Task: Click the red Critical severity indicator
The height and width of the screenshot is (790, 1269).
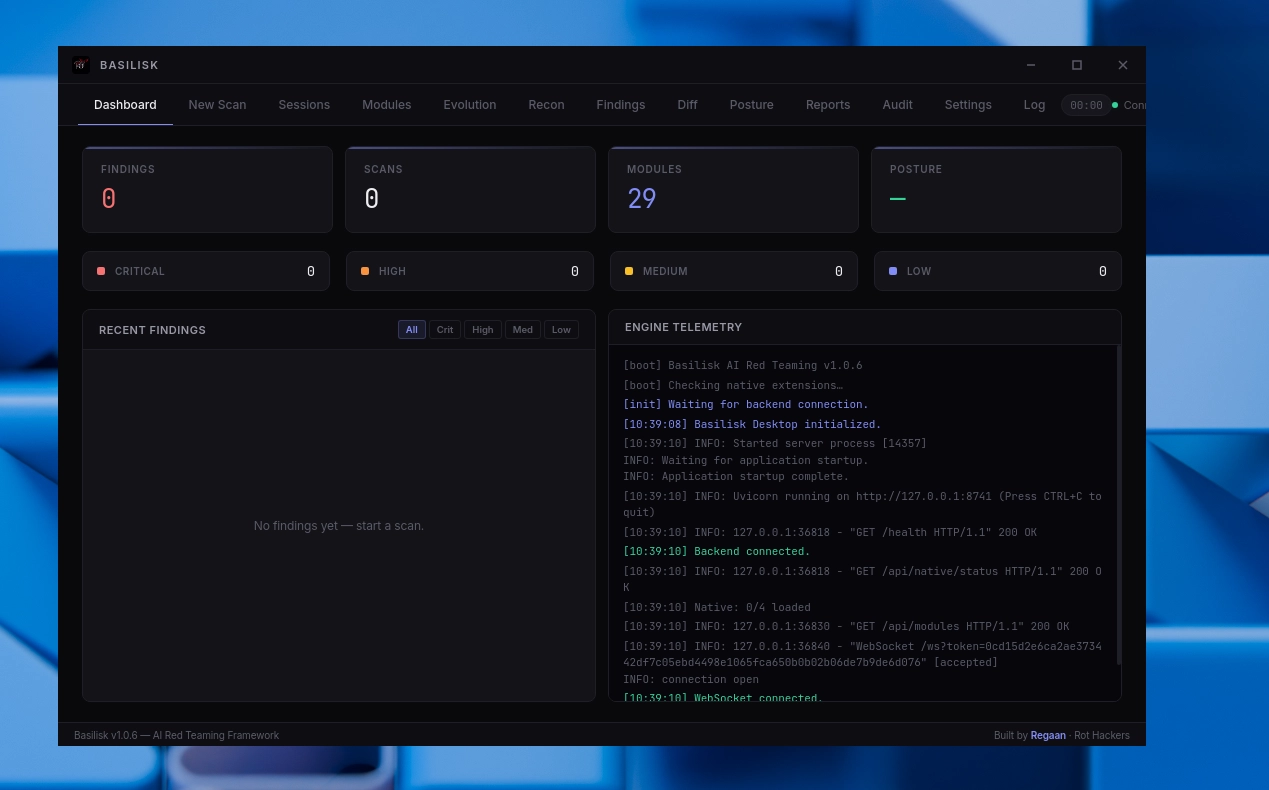Action: (101, 271)
